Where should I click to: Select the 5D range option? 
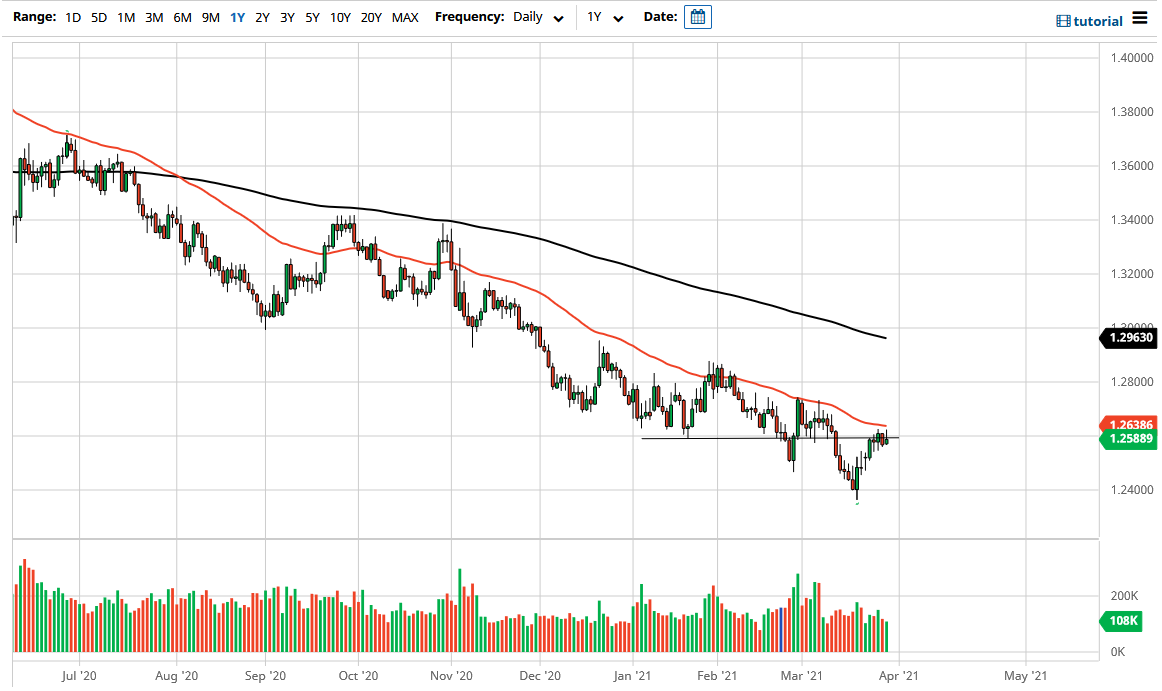point(97,17)
